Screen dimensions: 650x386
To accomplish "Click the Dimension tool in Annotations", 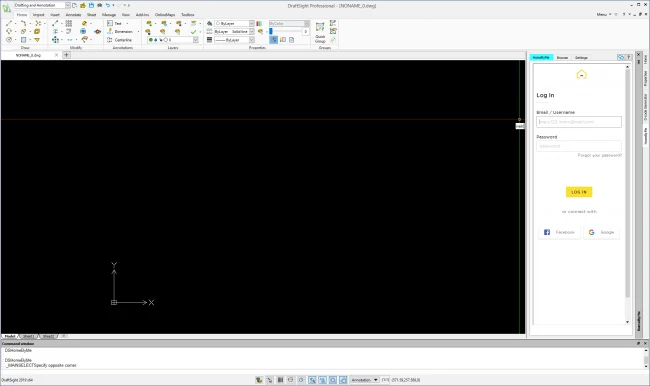I will 120,32.
